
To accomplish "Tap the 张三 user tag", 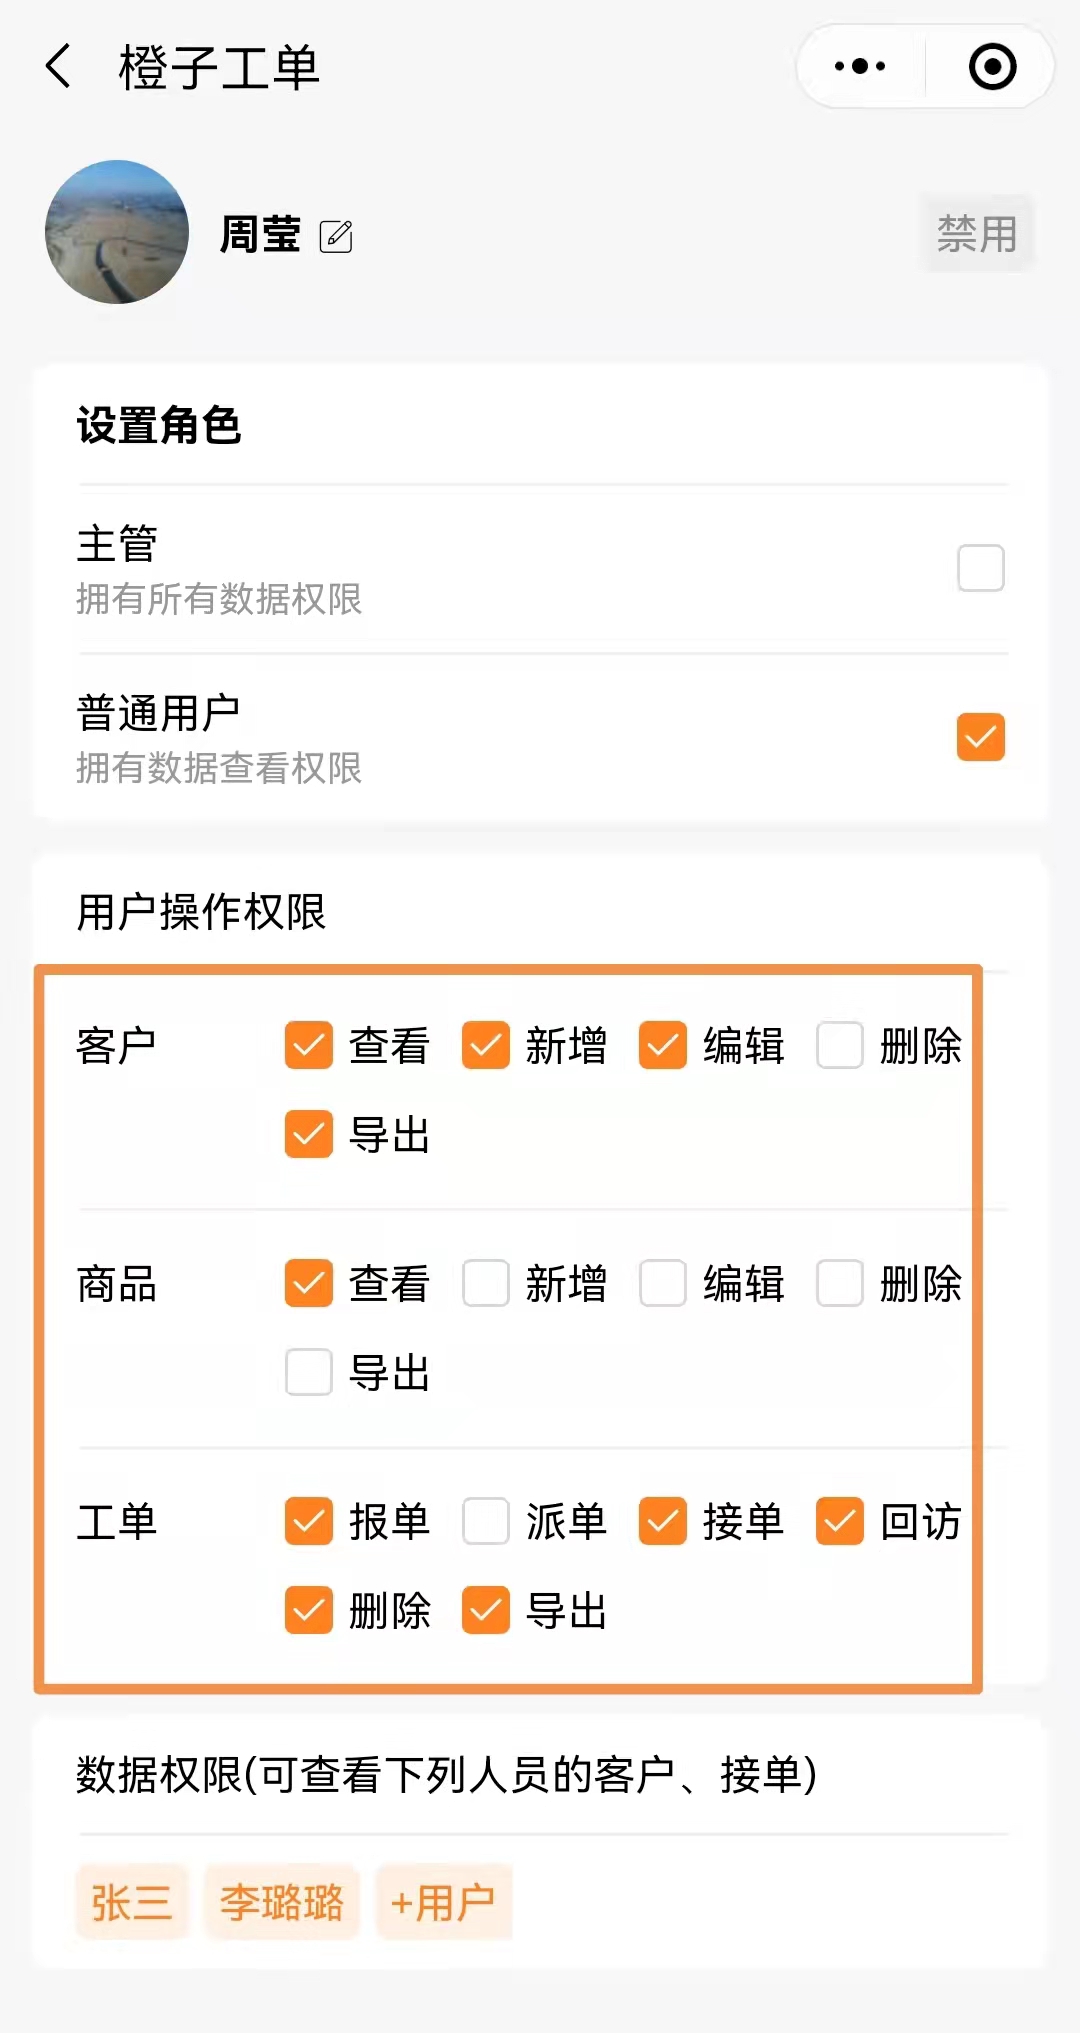I will [x=132, y=1902].
